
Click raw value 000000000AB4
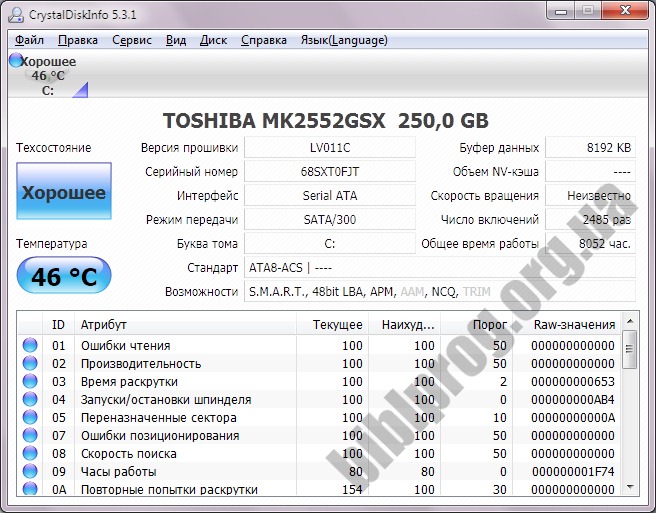coord(573,400)
